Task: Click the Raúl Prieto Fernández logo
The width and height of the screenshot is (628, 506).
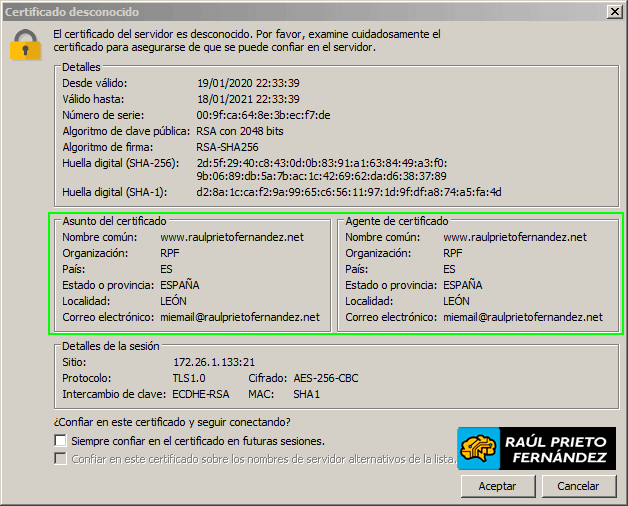Action: (x=536, y=448)
